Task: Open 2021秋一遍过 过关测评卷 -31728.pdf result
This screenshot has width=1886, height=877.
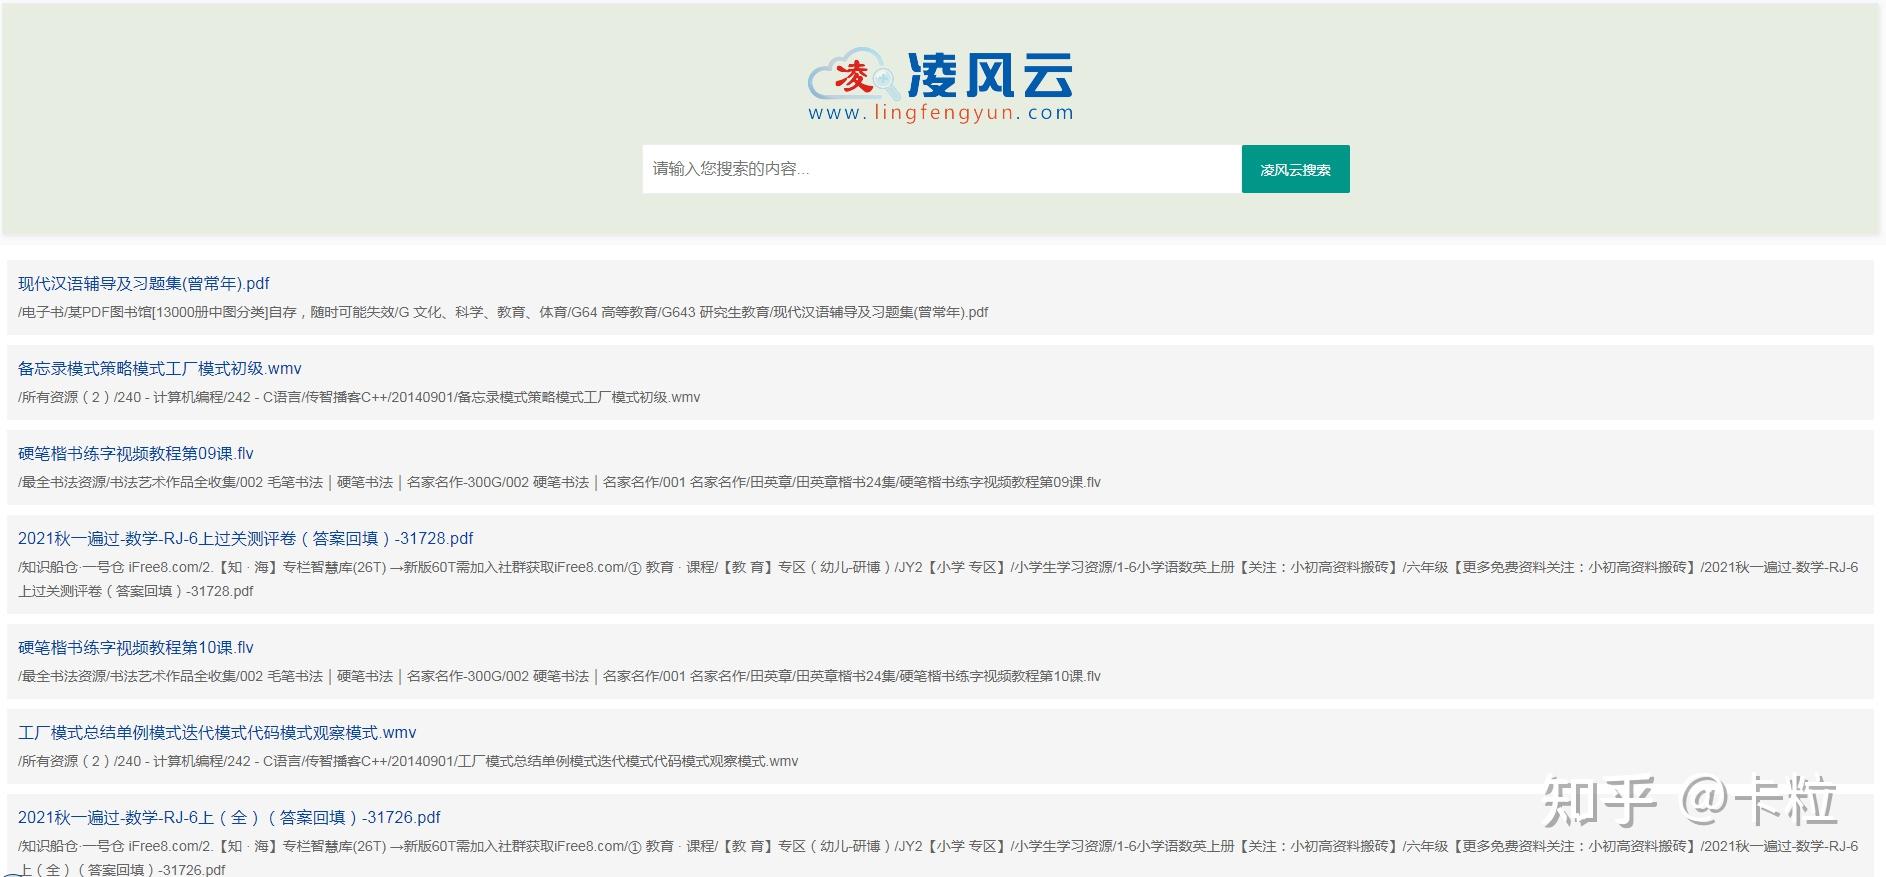Action: tap(246, 539)
